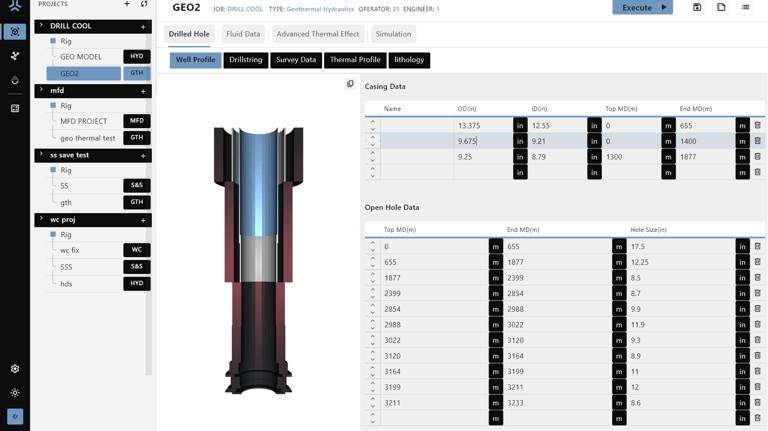This screenshot has height=431, width=768.
Task: Change End MD unit for 655 casing
Action: (x=743, y=125)
